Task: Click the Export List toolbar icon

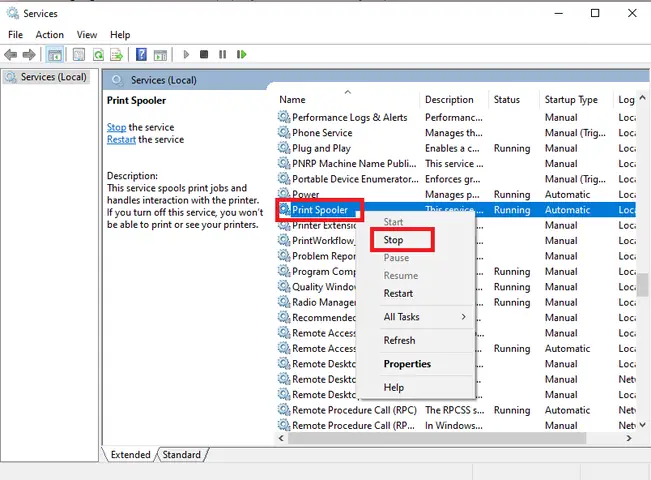Action: [x=117, y=54]
